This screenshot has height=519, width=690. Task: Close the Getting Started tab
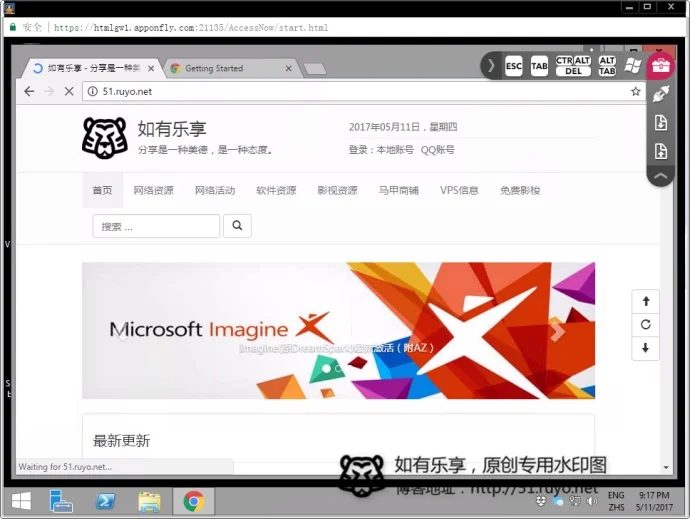[288, 68]
